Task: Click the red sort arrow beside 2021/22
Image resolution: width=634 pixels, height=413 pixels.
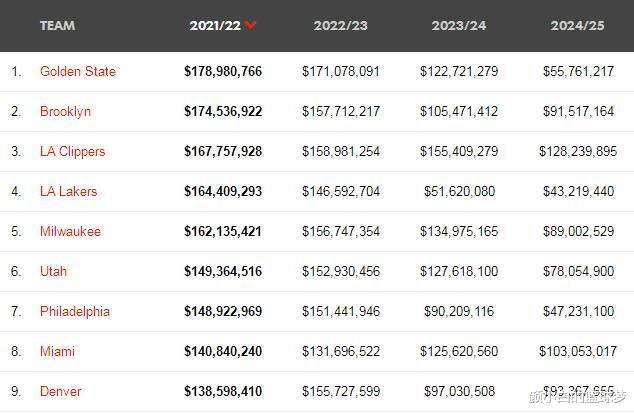Action: point(250,25)
